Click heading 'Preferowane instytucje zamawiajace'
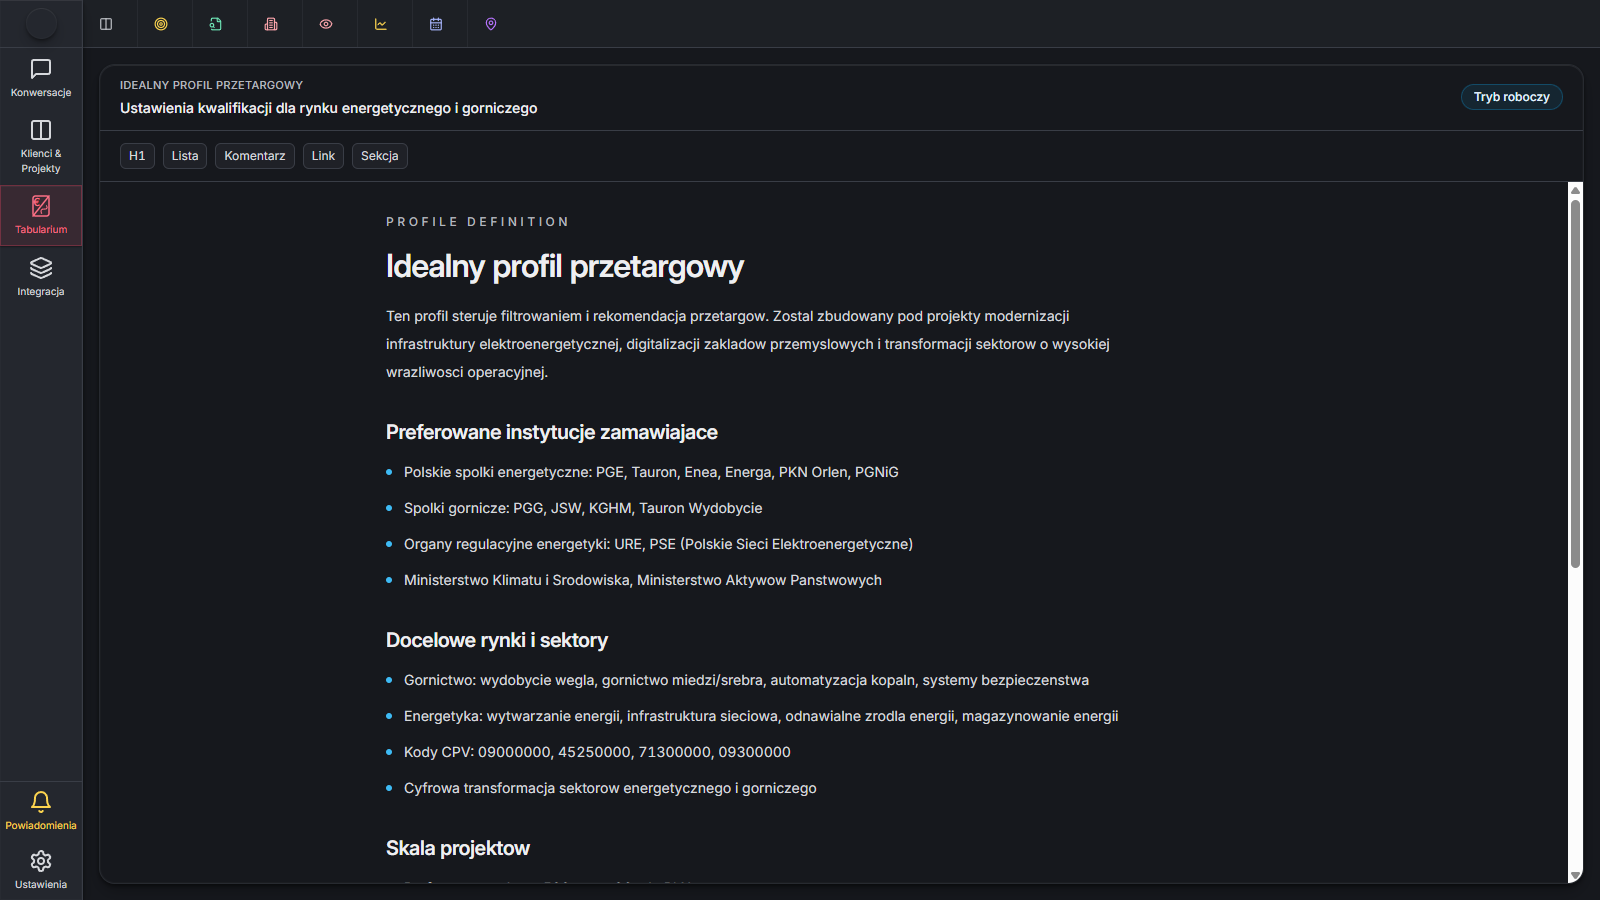 coord(552,432)
